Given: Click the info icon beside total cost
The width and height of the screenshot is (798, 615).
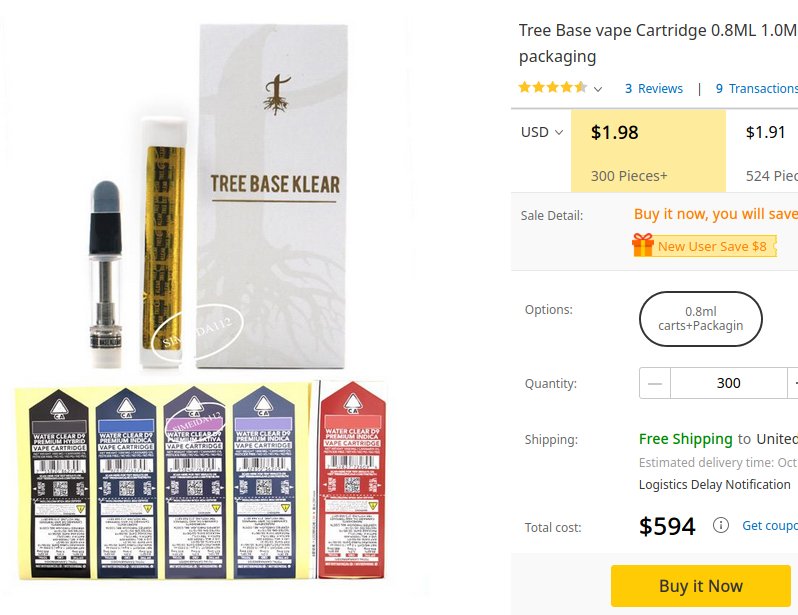Looking at the screenshot, I should click(721, 525).
